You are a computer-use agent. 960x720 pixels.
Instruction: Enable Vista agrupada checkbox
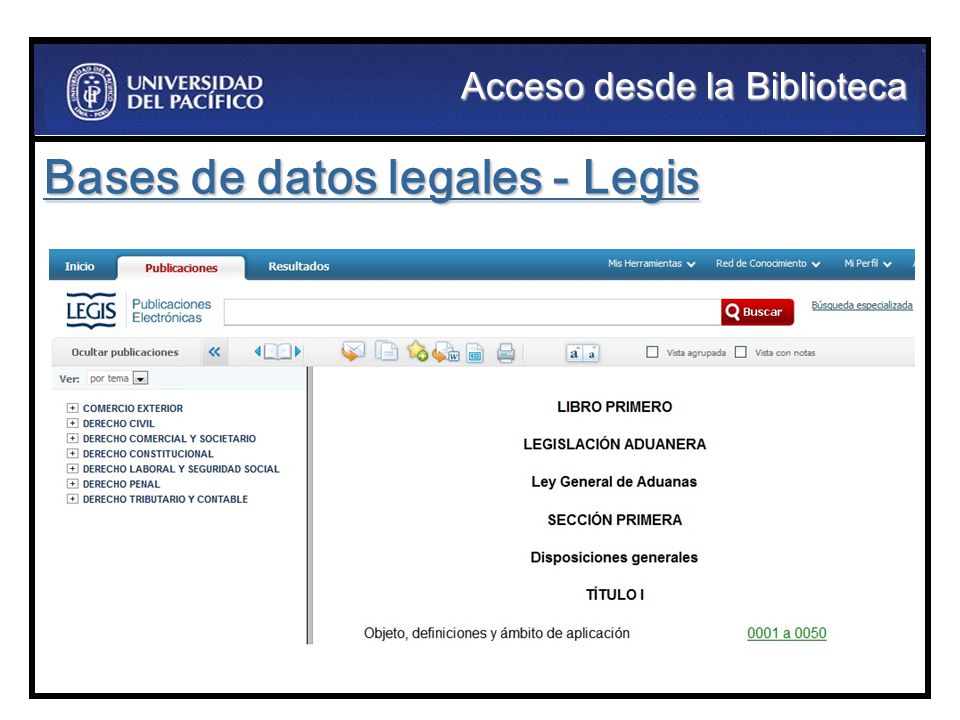[652, 352]
